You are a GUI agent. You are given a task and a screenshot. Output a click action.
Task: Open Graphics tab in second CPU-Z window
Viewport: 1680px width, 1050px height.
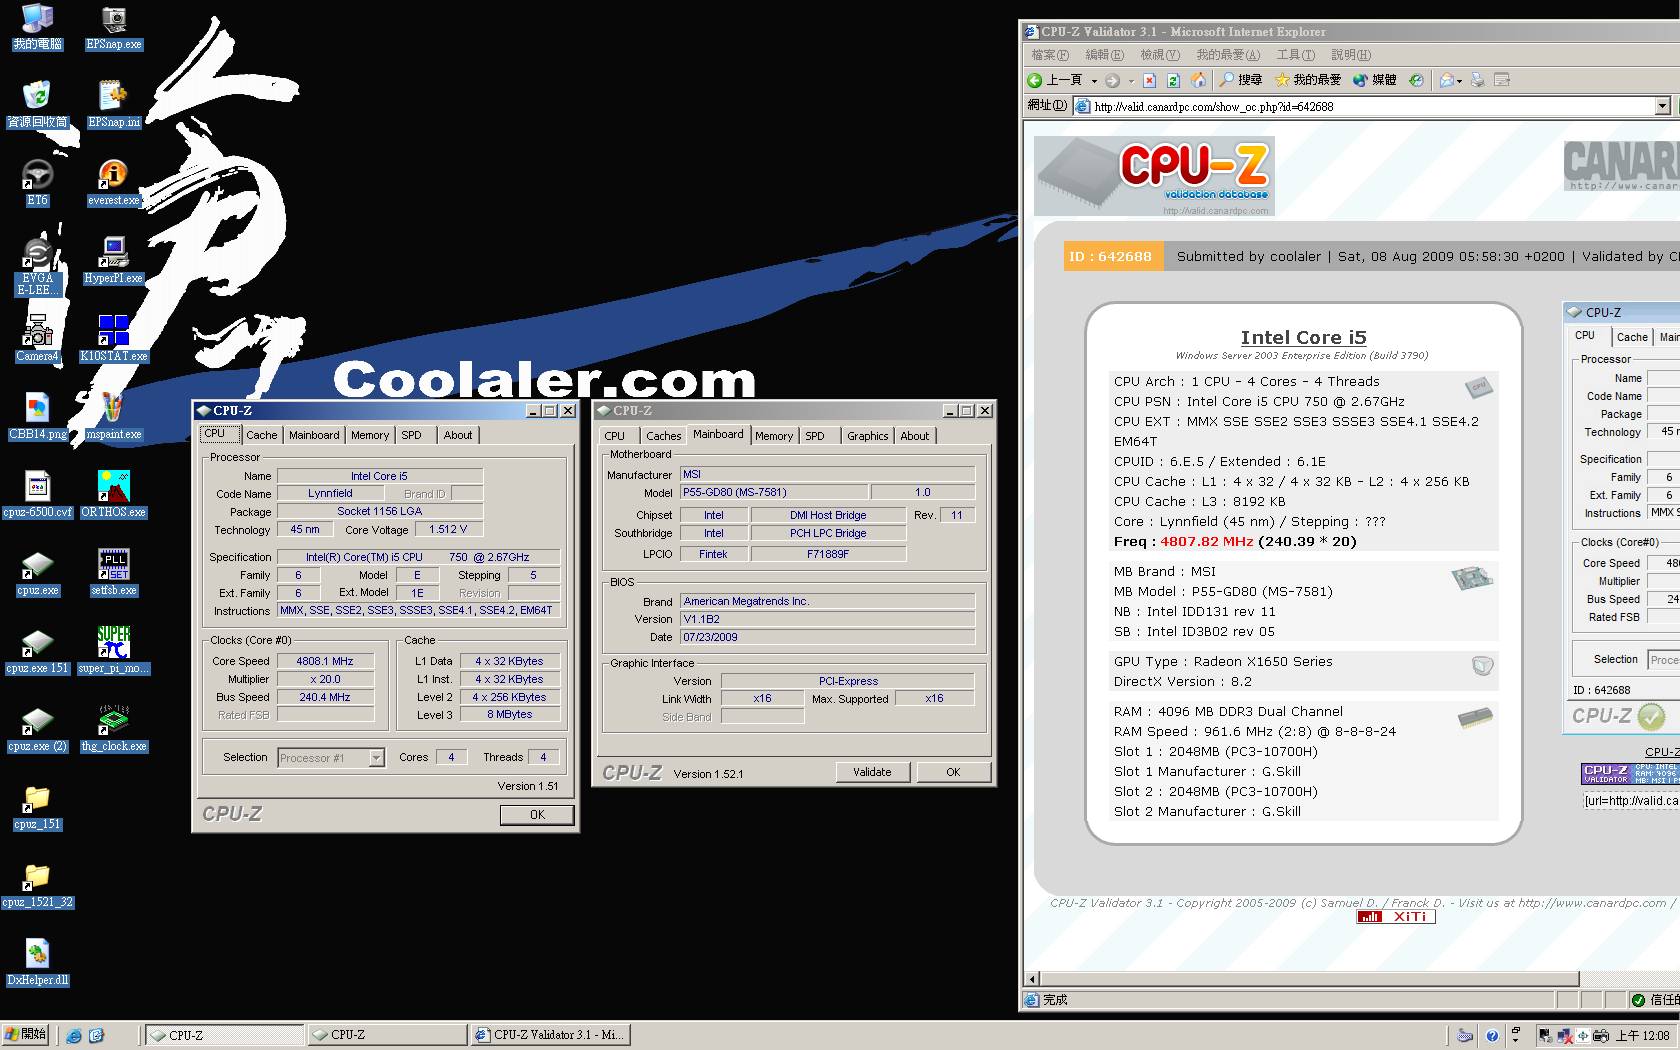(867, 436)
